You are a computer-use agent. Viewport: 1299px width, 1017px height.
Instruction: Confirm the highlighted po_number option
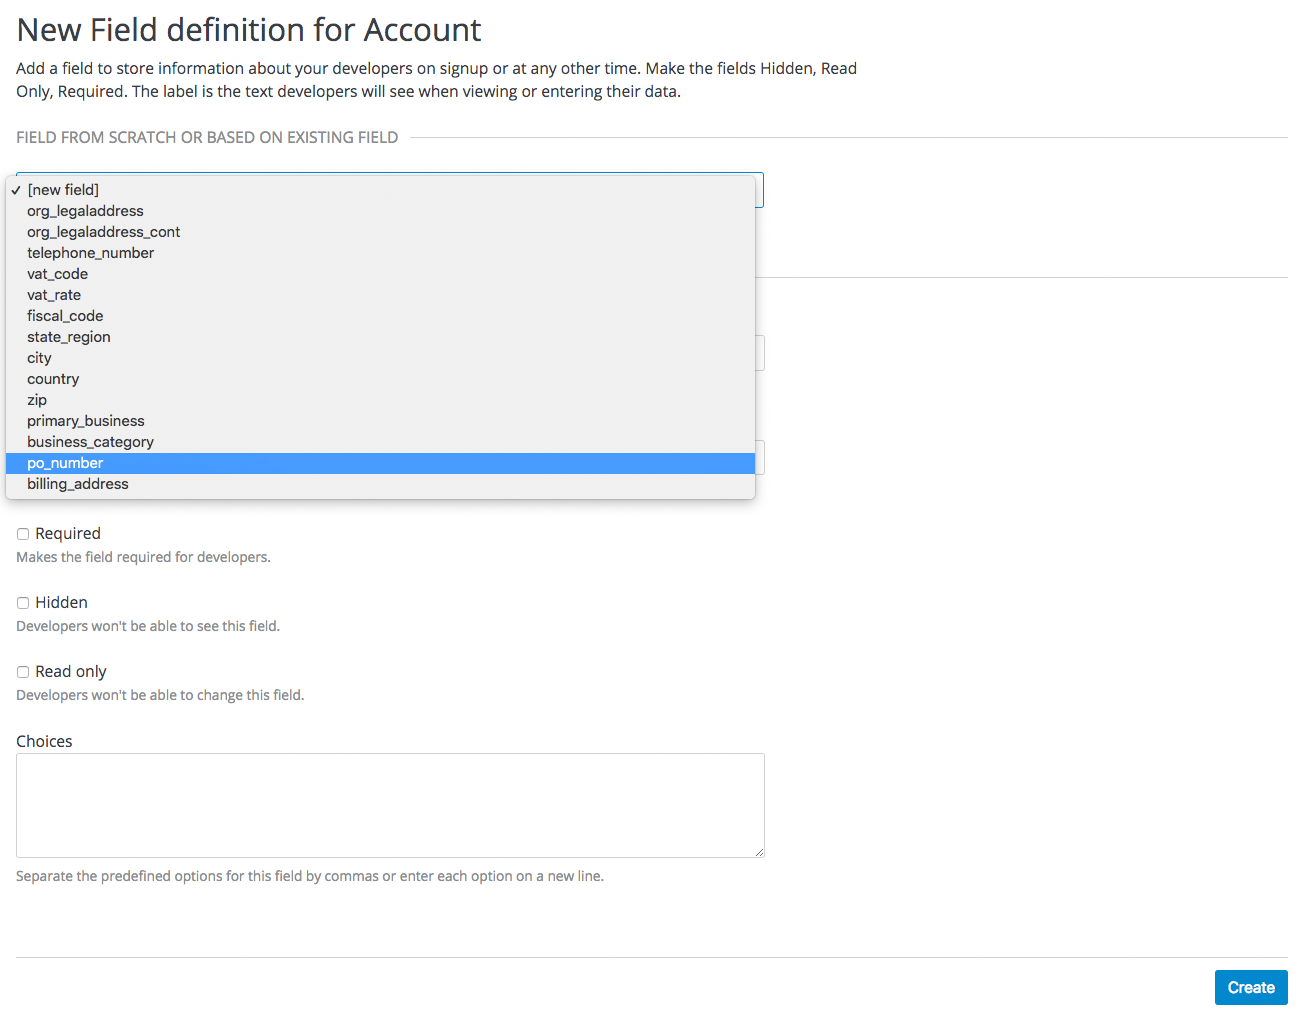[x=65, y=462]
